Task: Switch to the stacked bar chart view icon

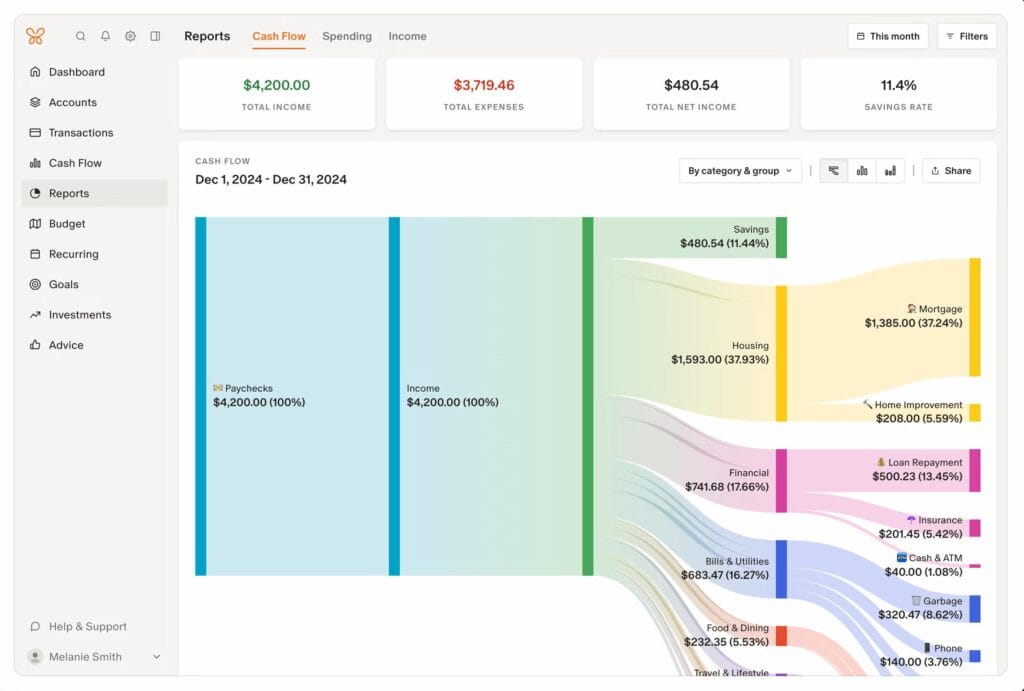Action: 889,170
